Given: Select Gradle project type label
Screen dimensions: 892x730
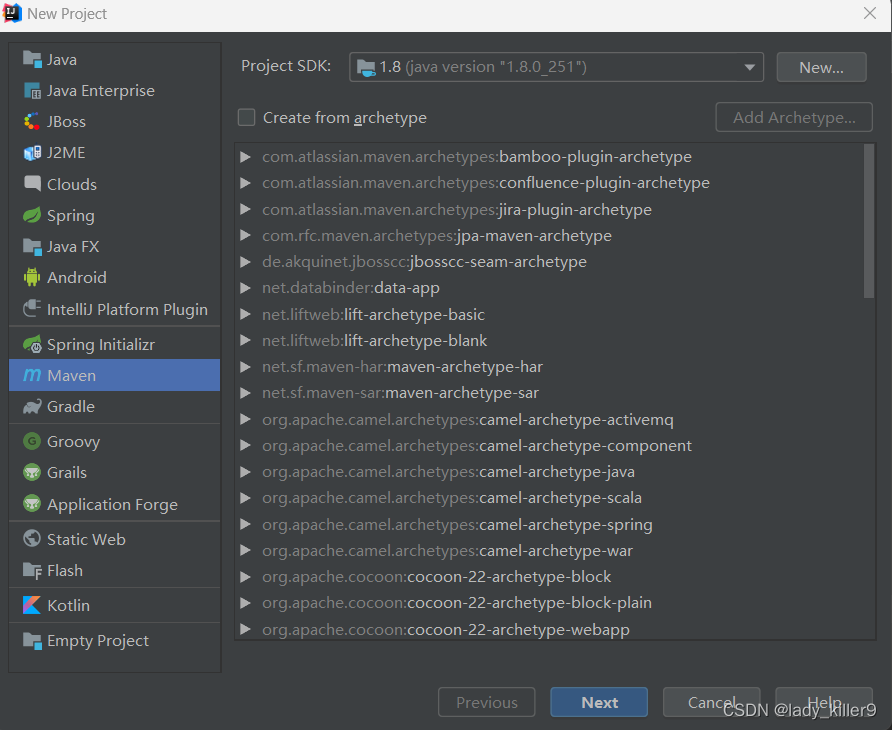Looking at the screenshot, I should point(71,406).
